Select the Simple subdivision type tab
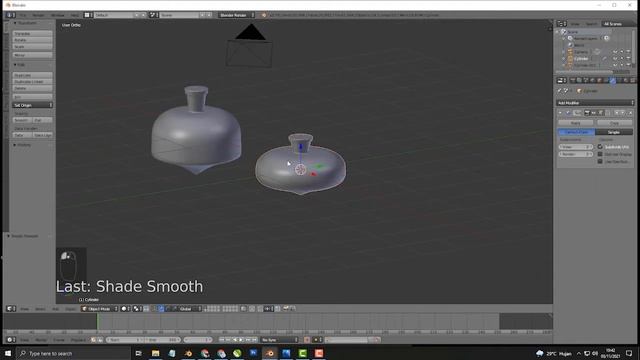Viewport: 640px width, 360px height. pos(614,132)
